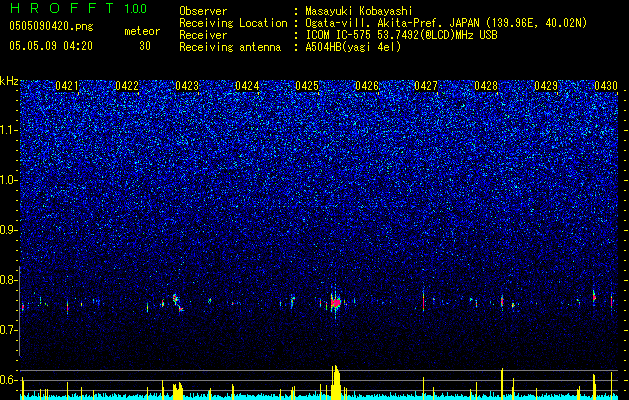Click the Receiving Location label
This screenshot has height=400, width=629.
click(233, 23)
